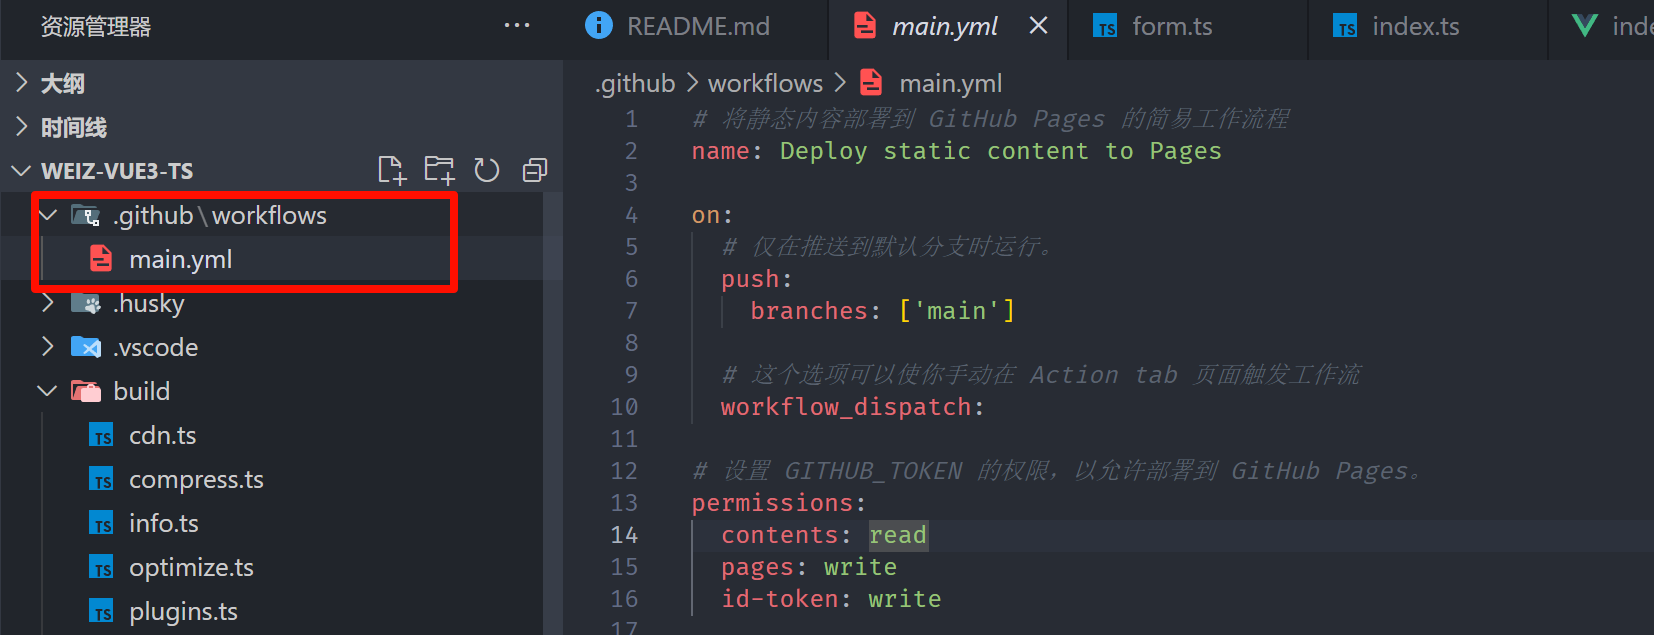The image size is (1654, 635).
Task: Select main.yml in the file tree
Action: click(180, 259)
